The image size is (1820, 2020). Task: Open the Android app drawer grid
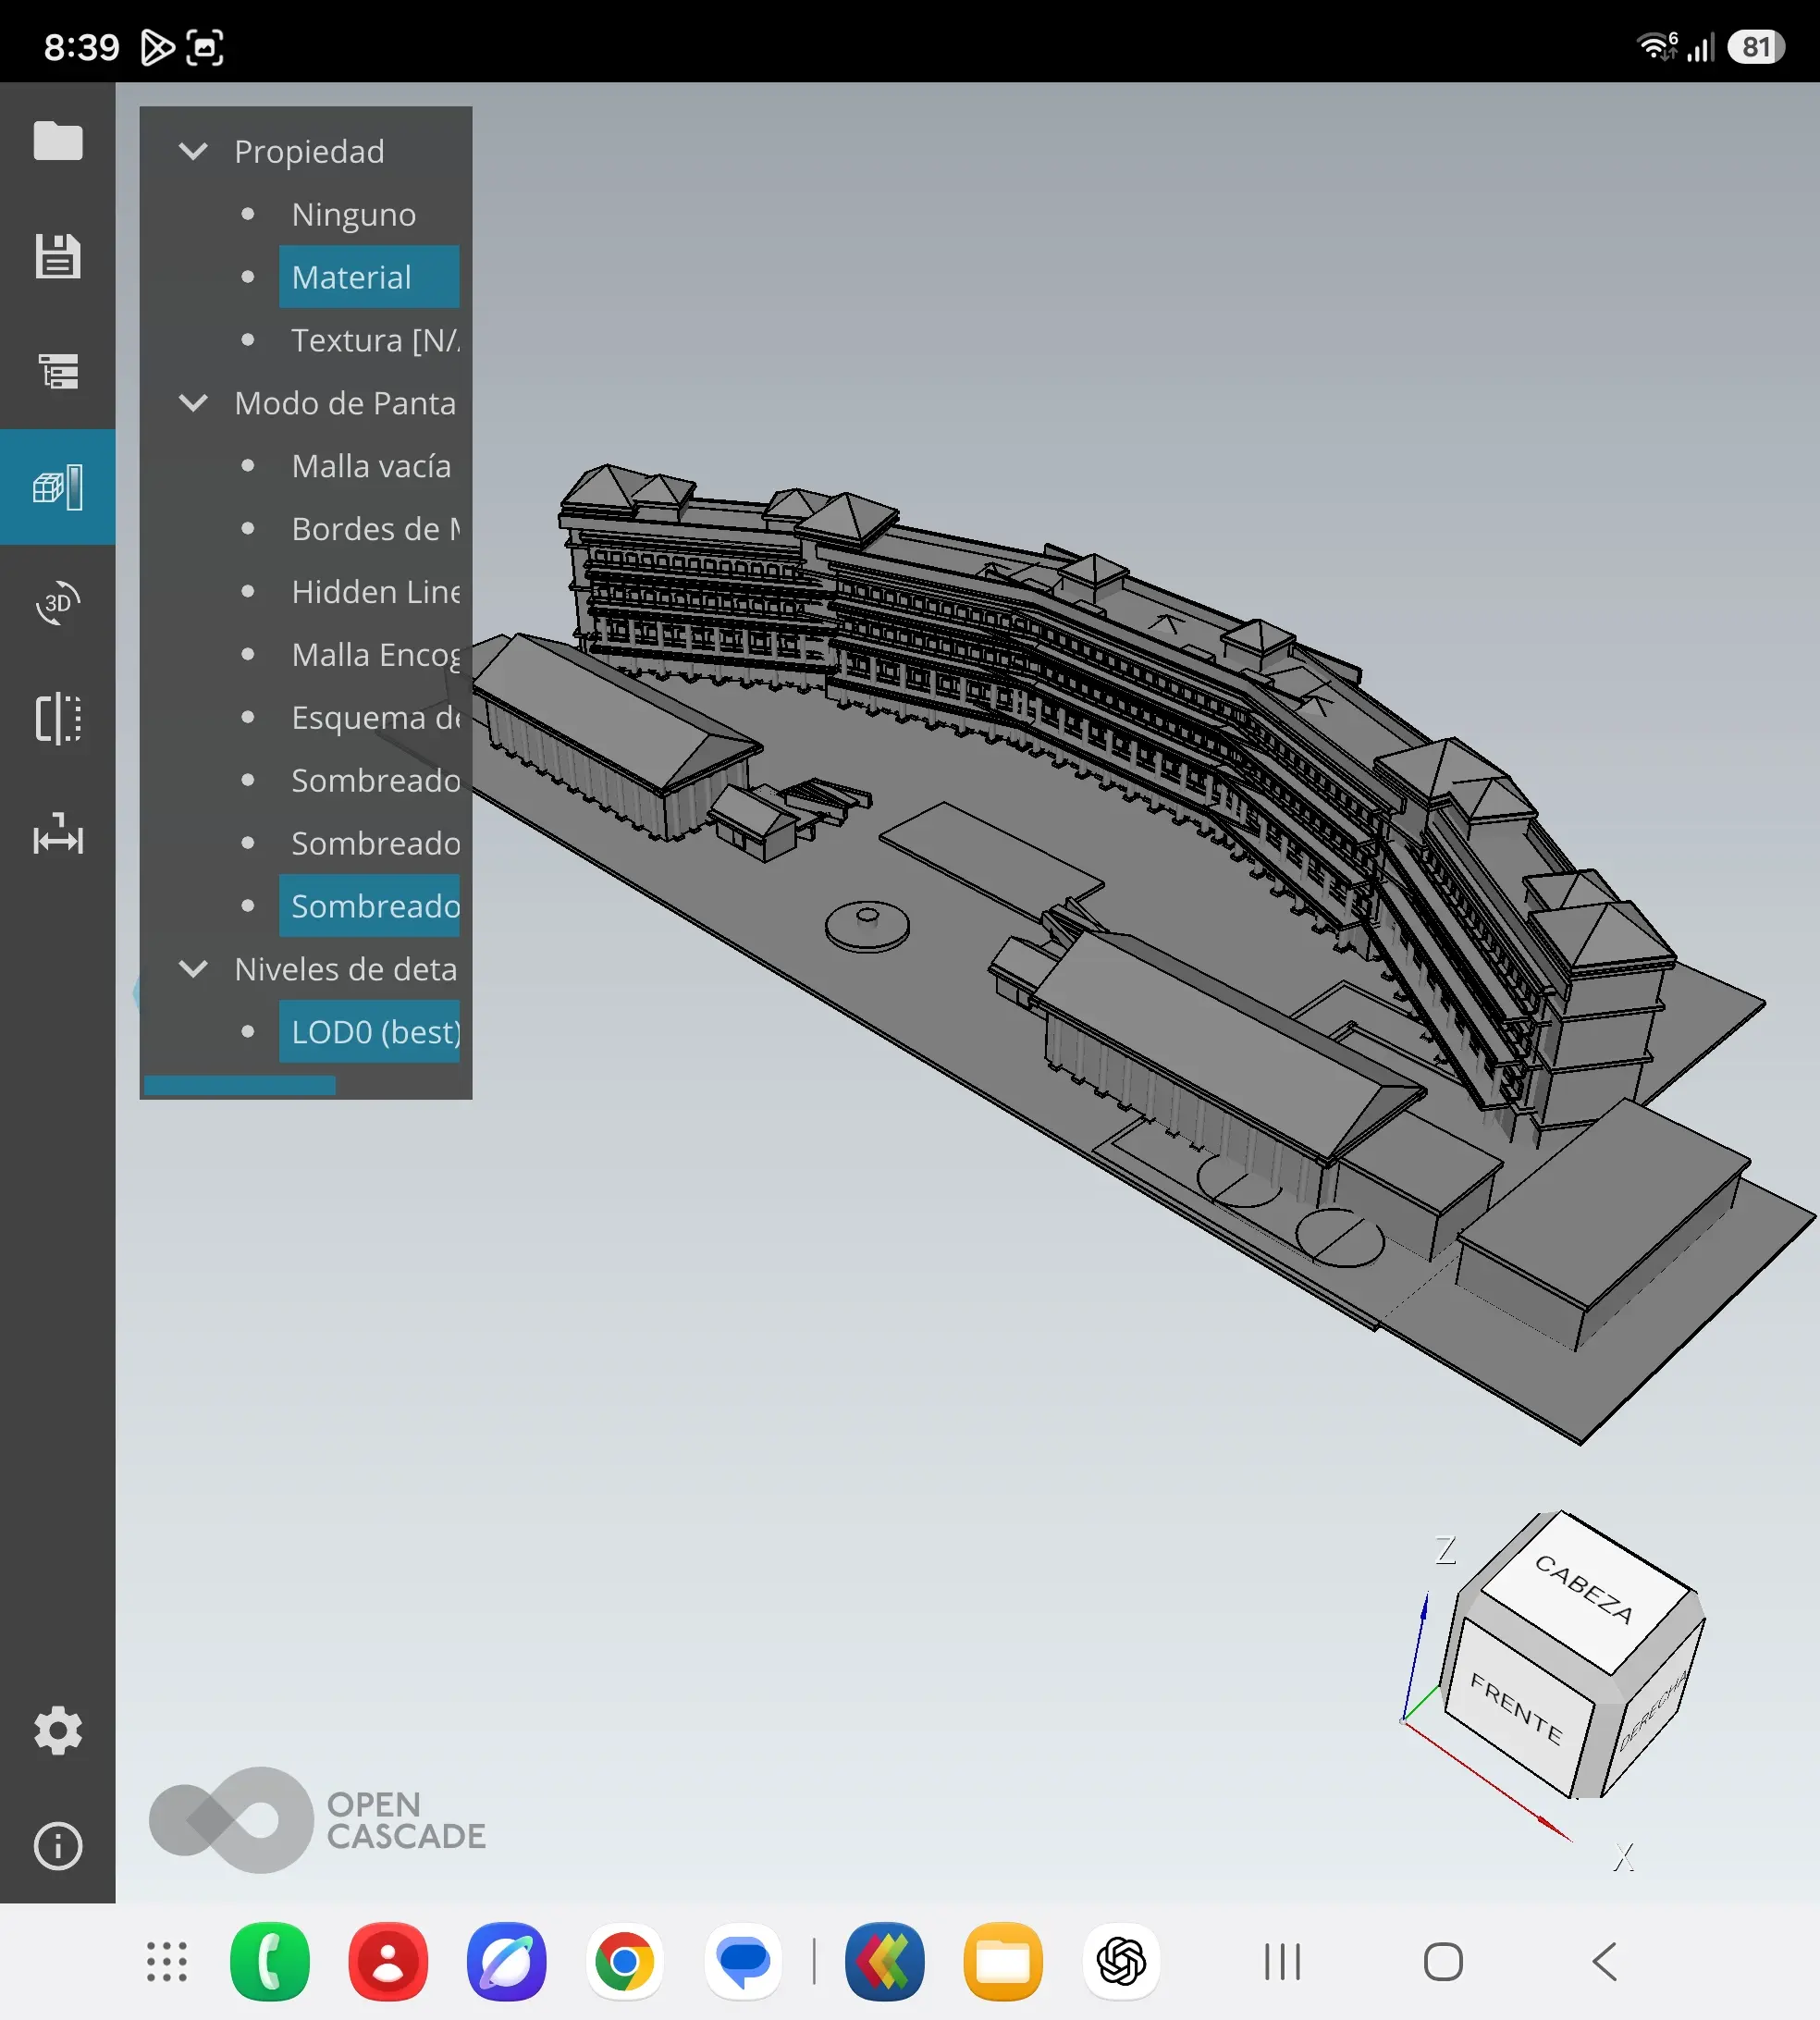coord(167,1962)
